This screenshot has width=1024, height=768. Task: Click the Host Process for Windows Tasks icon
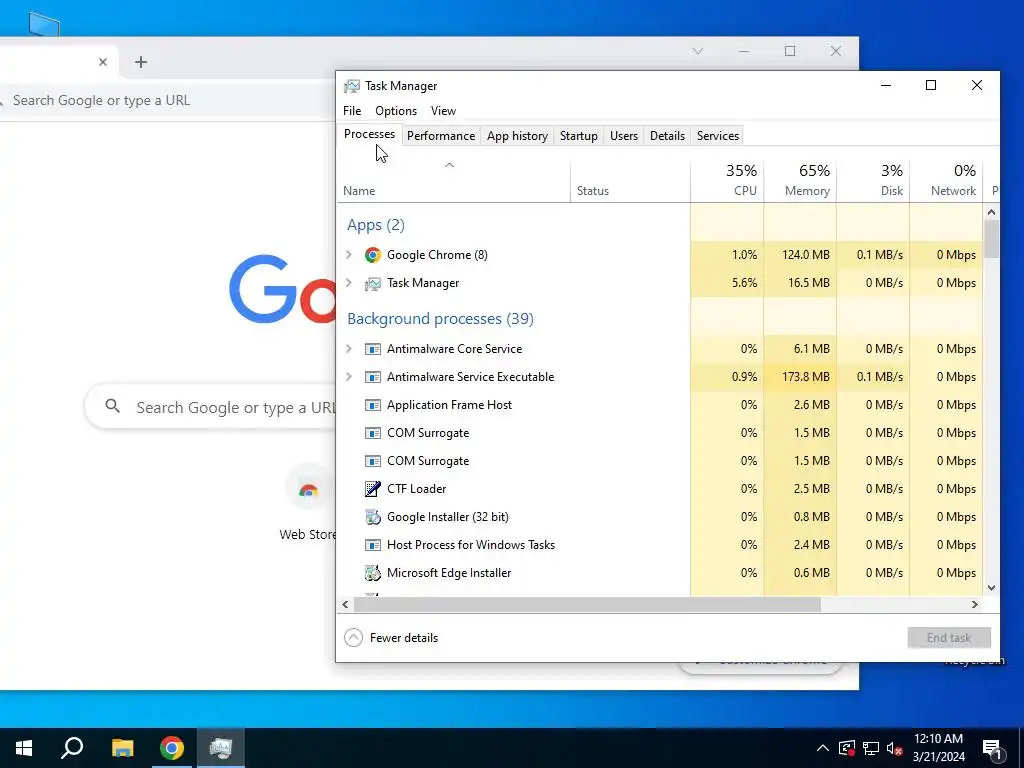coord(372,545)
